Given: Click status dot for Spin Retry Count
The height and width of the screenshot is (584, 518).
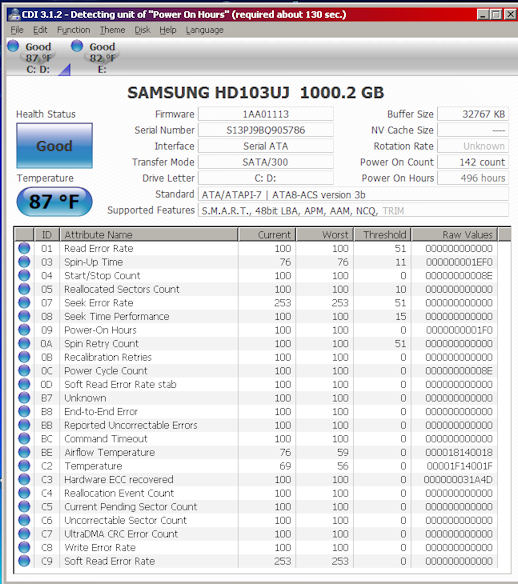Looking at the screenshot, I should click(x=24, y=343).
